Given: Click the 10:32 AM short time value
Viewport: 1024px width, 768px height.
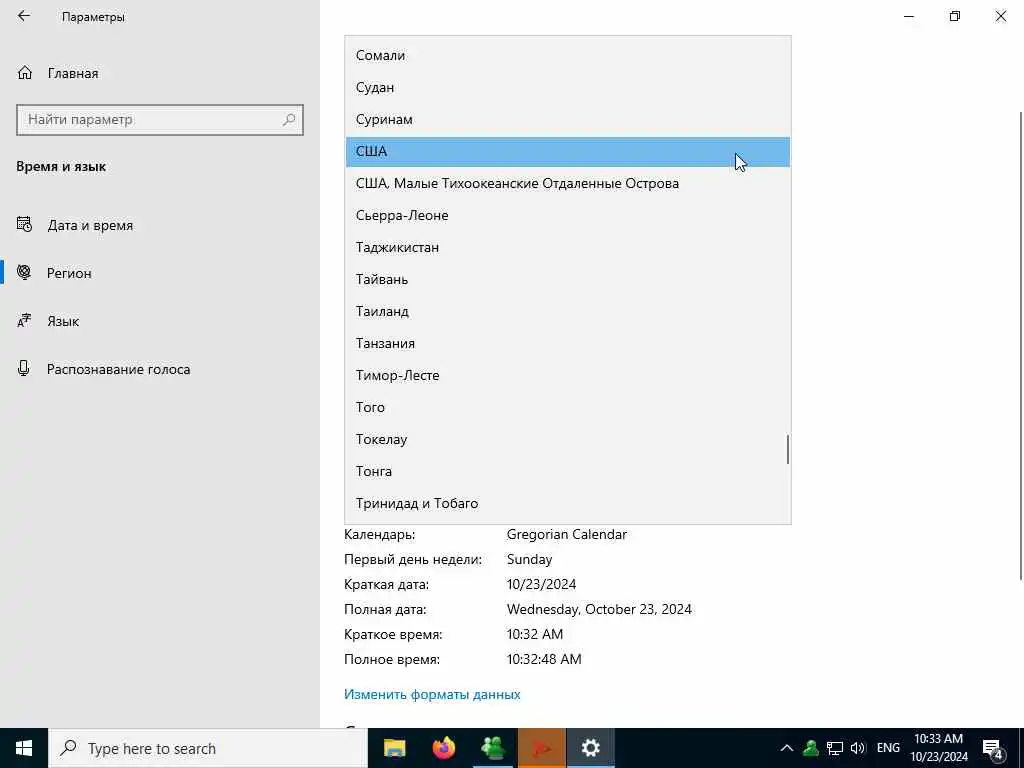Looking at the screenshot, I should (534, 634).
